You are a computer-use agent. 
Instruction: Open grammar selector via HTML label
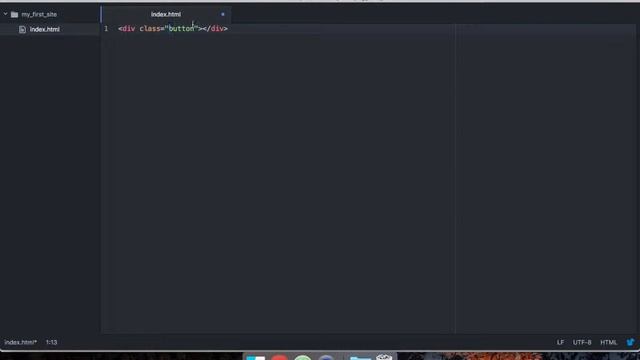[x=609, y=342]
